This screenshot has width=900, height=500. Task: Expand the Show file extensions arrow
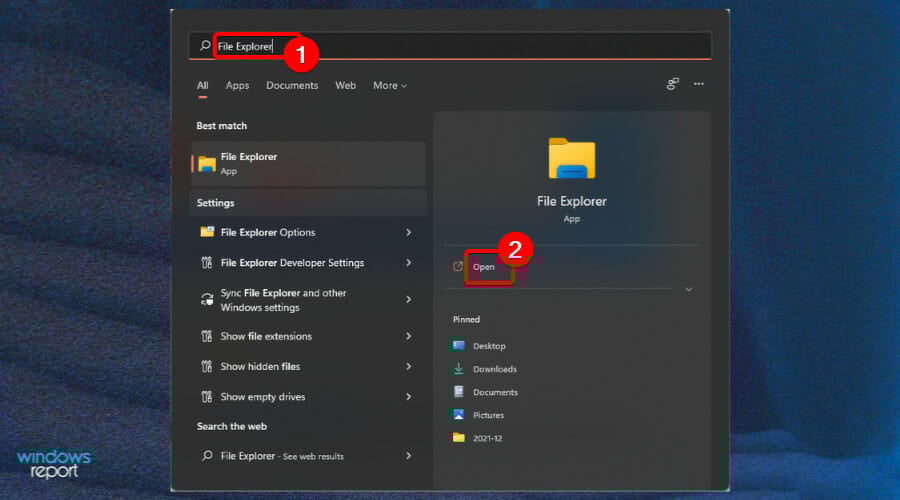point(409,336)
